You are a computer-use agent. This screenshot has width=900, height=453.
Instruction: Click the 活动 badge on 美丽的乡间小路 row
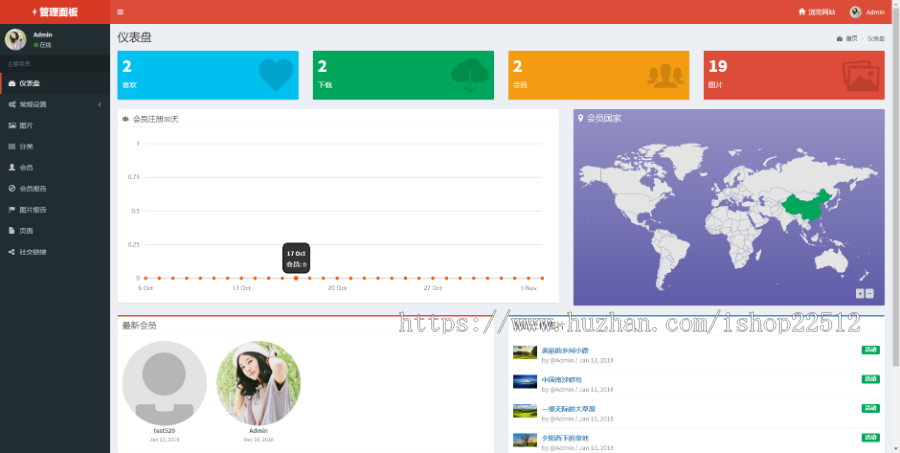point(870,350)
